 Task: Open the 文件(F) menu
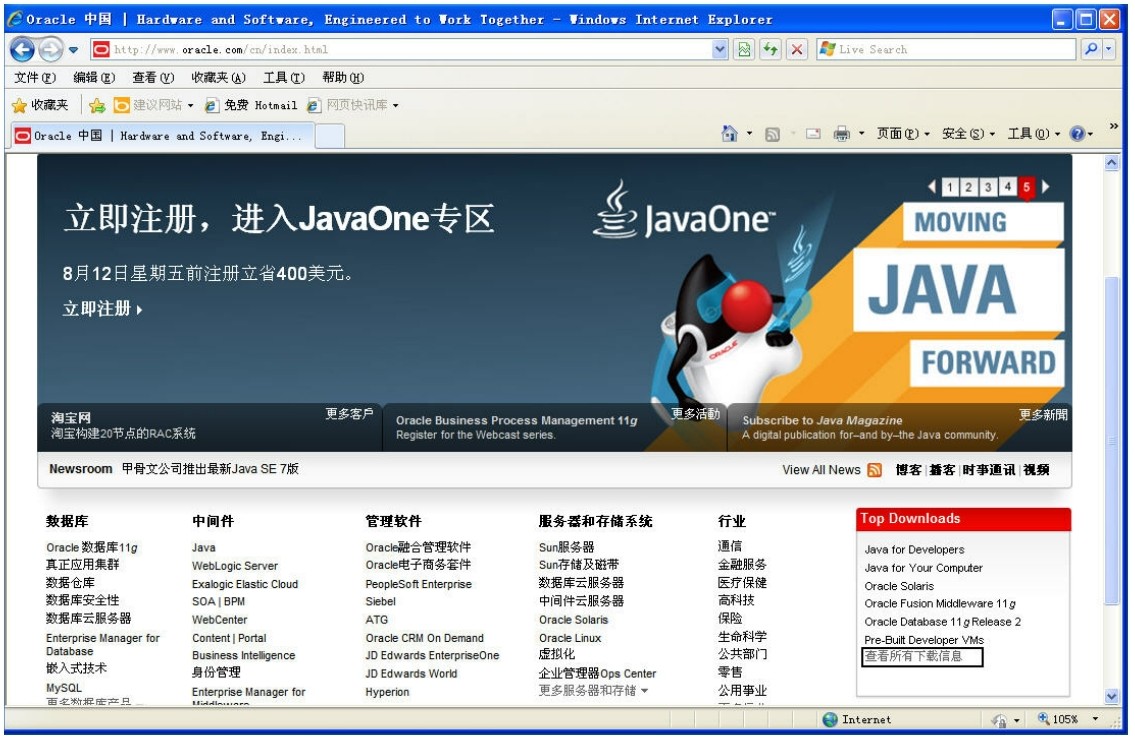pyautogui.click(x=35, y=77)
